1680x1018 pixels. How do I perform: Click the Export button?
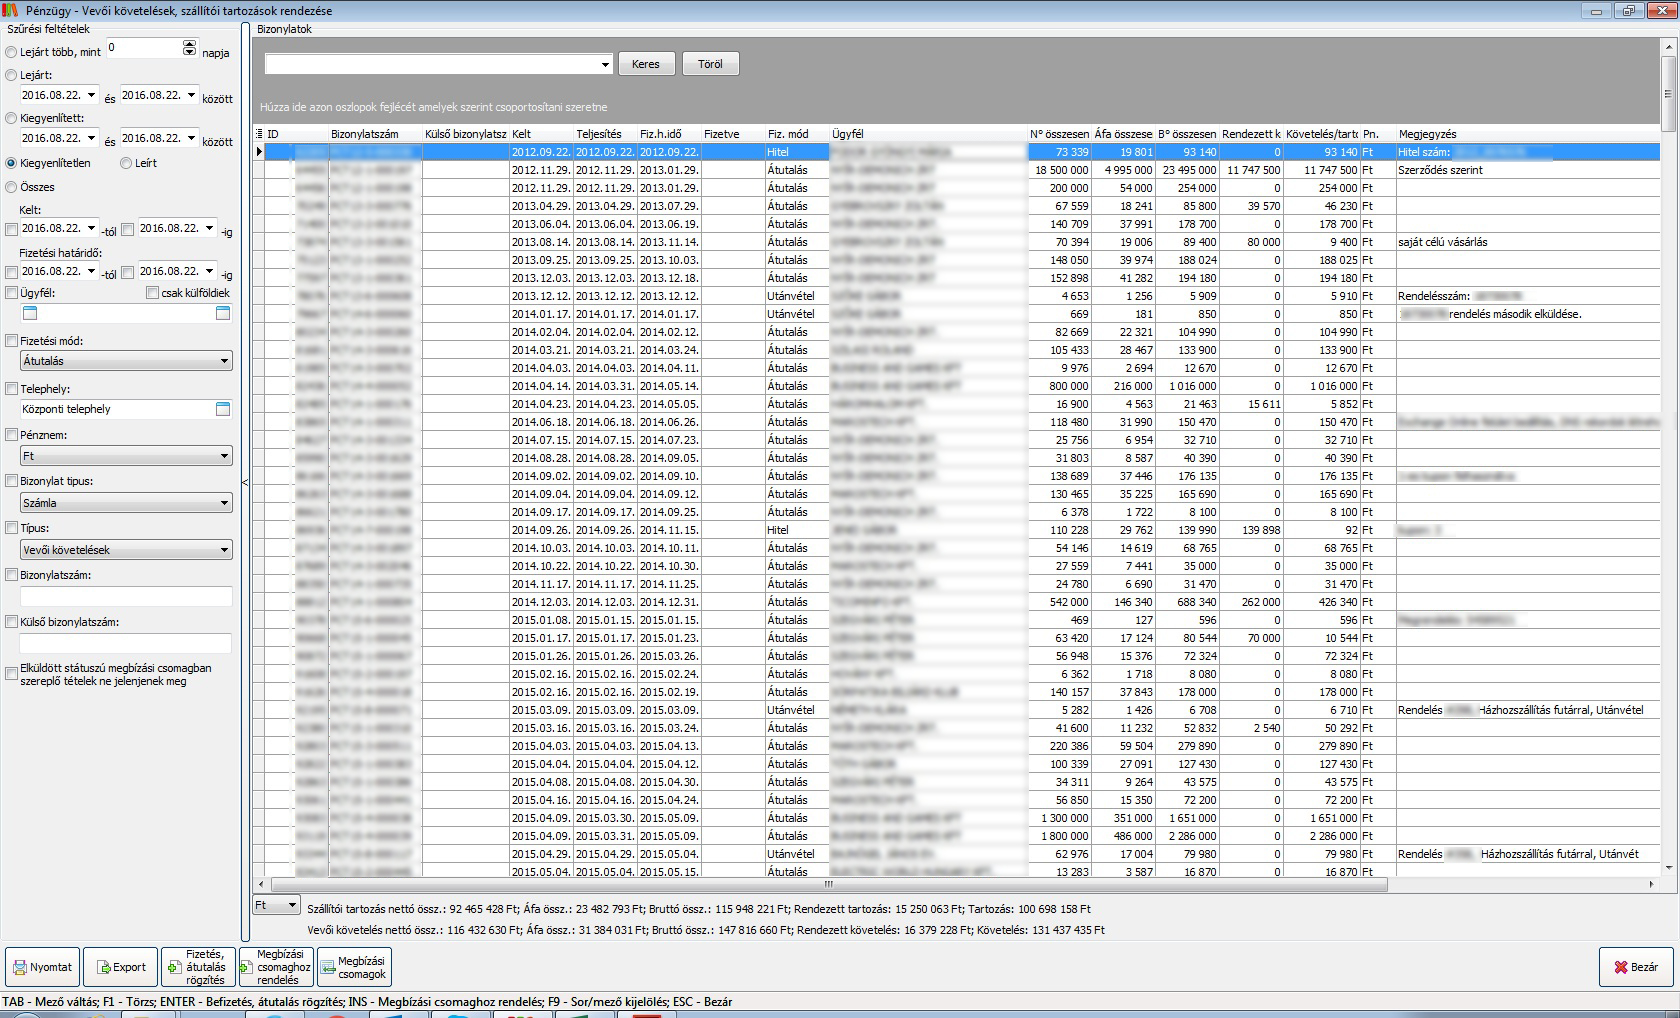pos(120,967)
